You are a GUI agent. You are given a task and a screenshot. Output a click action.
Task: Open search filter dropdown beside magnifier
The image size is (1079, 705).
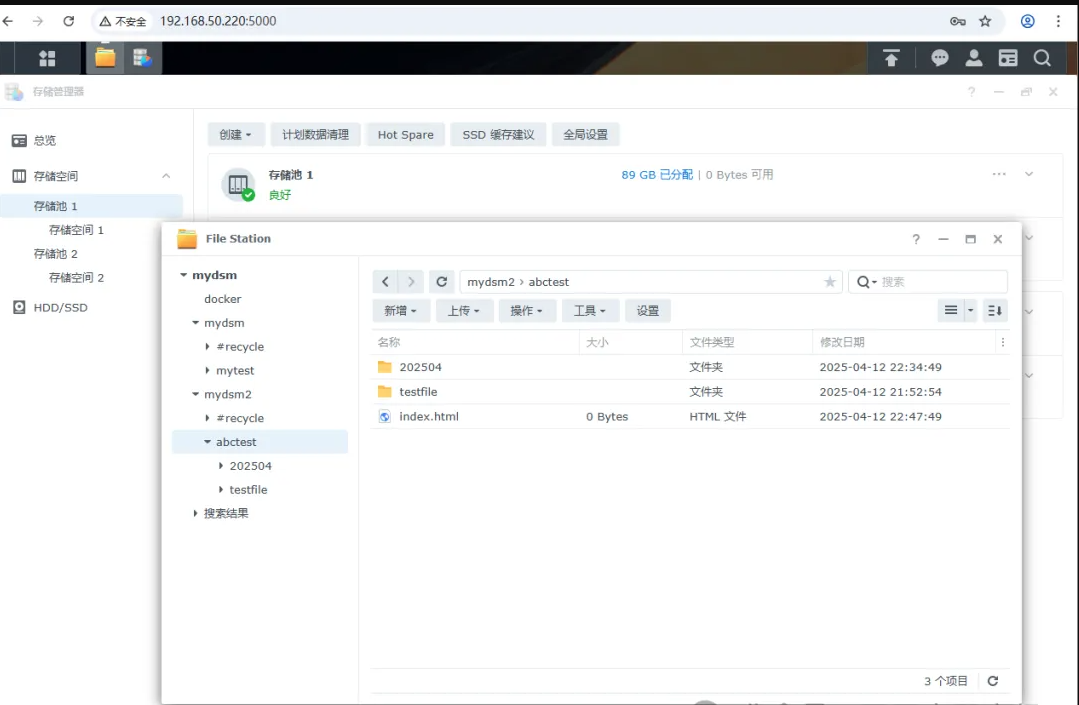tap(866, 282)
